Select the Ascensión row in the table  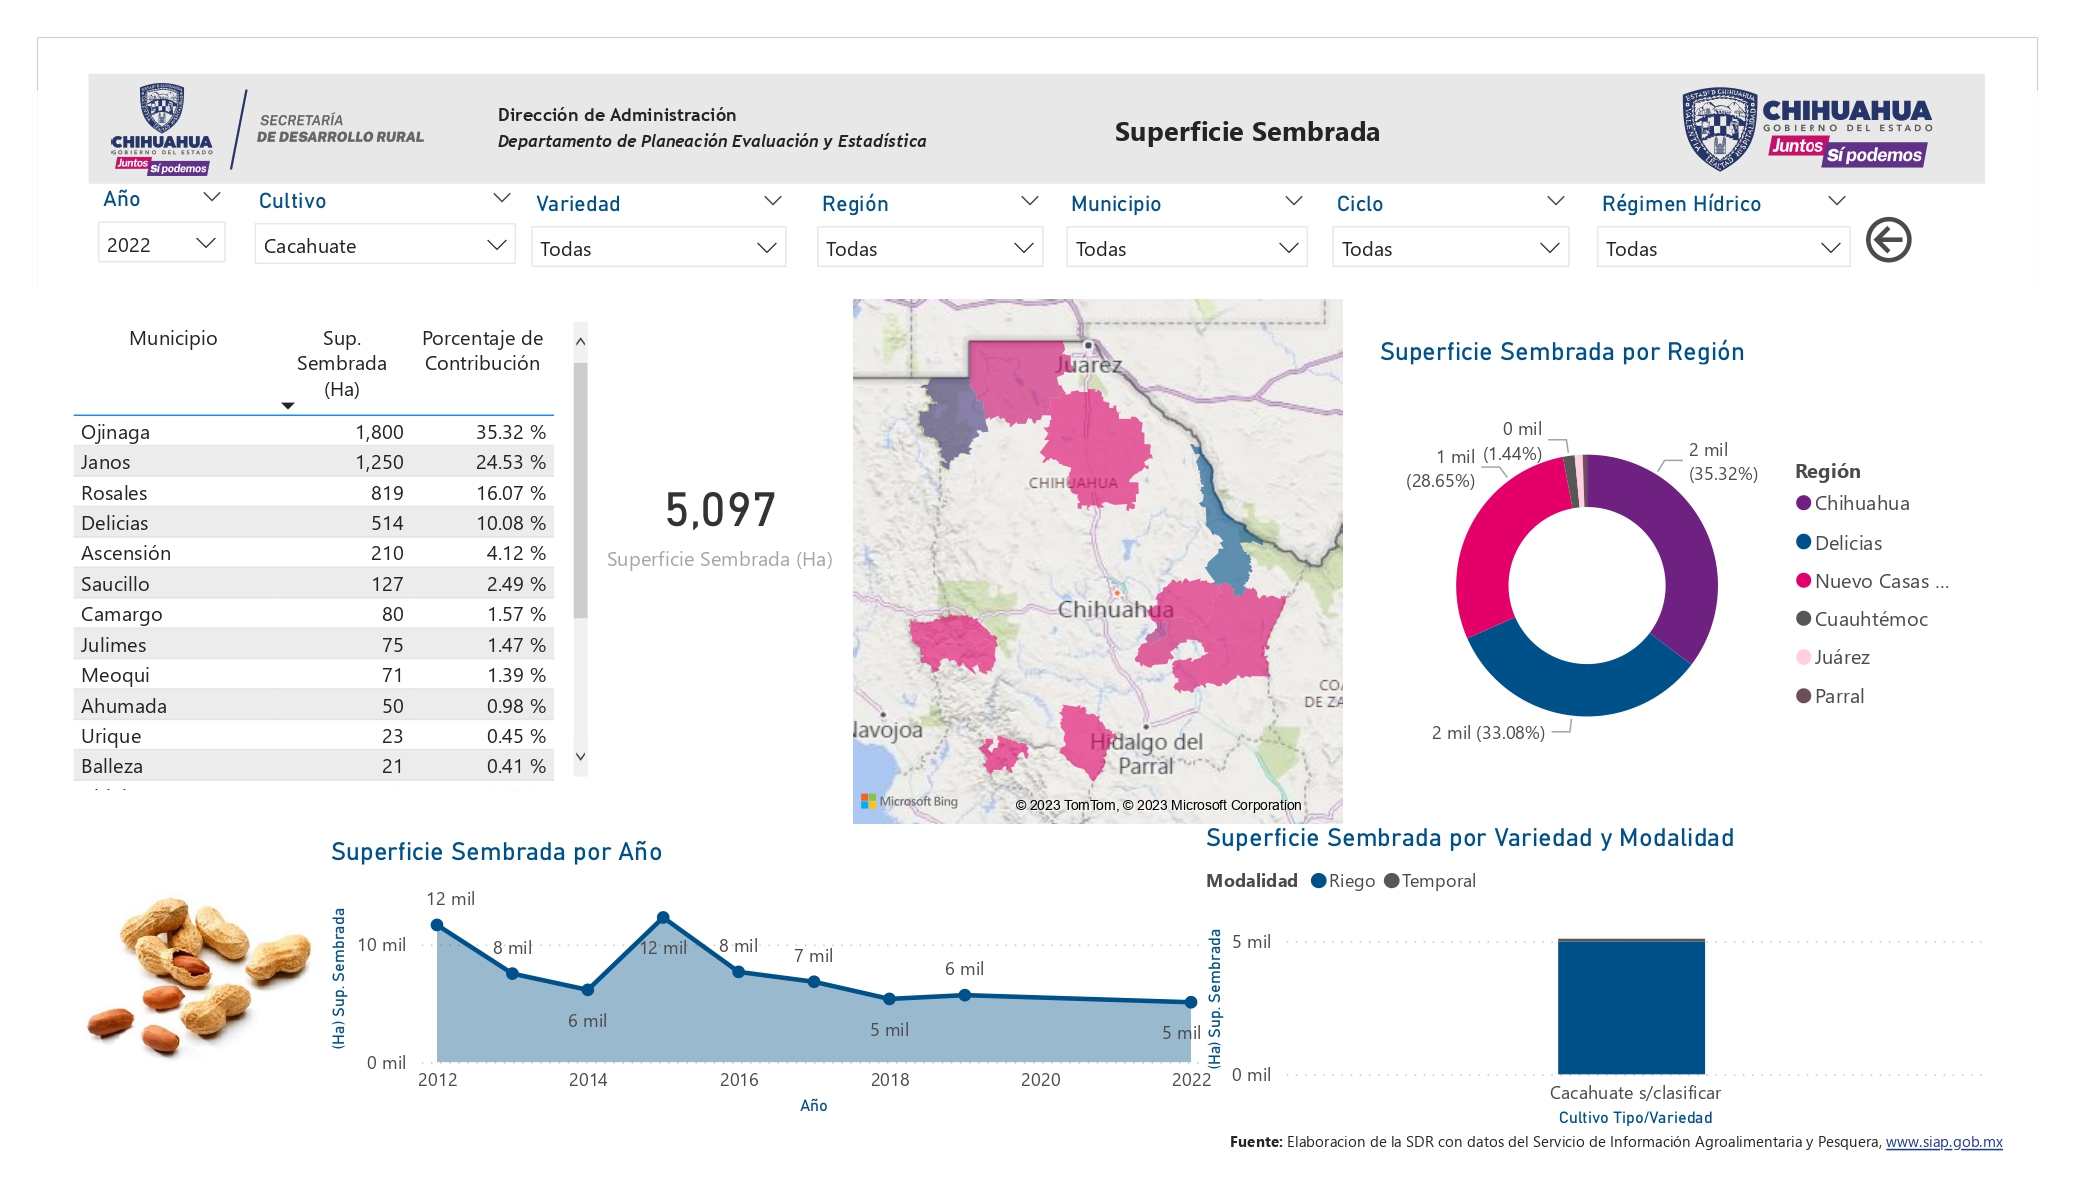pyautogui.click(x=313, y=553)
